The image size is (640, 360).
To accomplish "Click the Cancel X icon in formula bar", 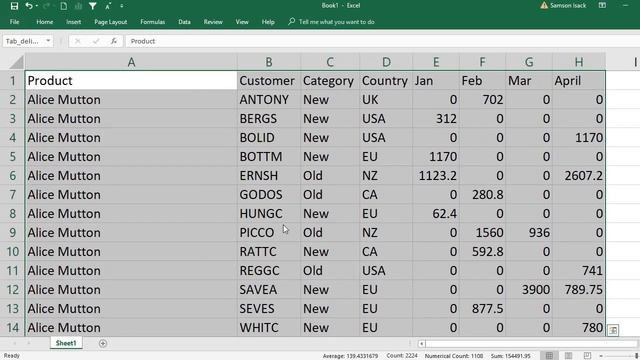I will pyautogui.click(x=78, y=41).
